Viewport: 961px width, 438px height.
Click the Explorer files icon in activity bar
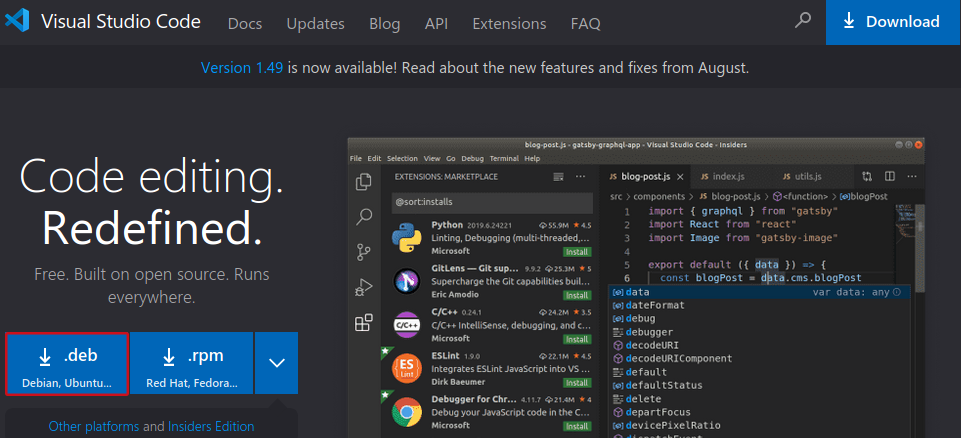pyautogui.click(x=364, y=181)
